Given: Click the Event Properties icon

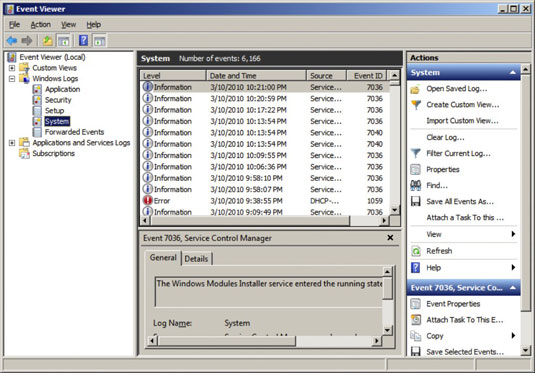Looking at the screenshot, I should (x=415, y=304).
